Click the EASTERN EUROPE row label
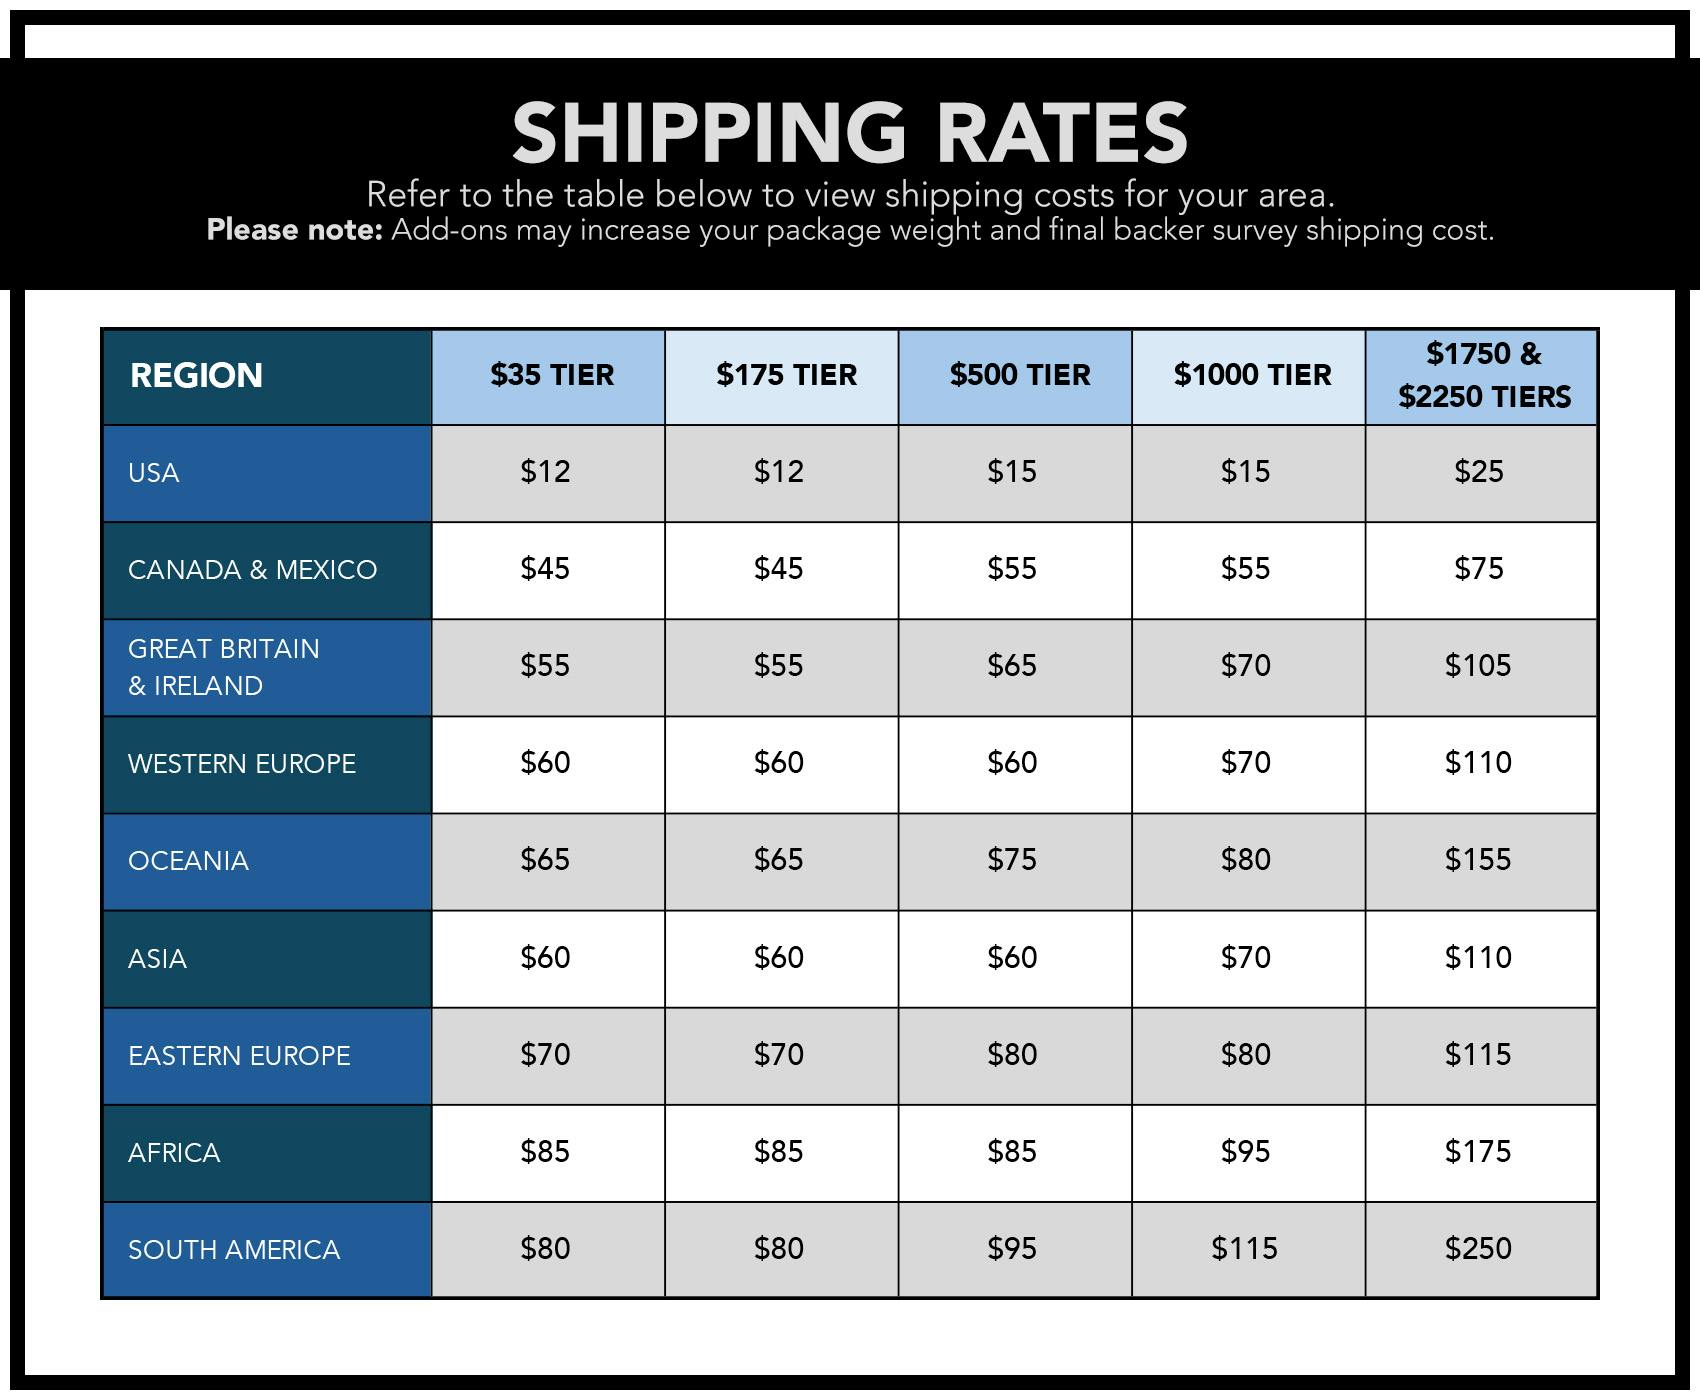 coord(239,1056)
